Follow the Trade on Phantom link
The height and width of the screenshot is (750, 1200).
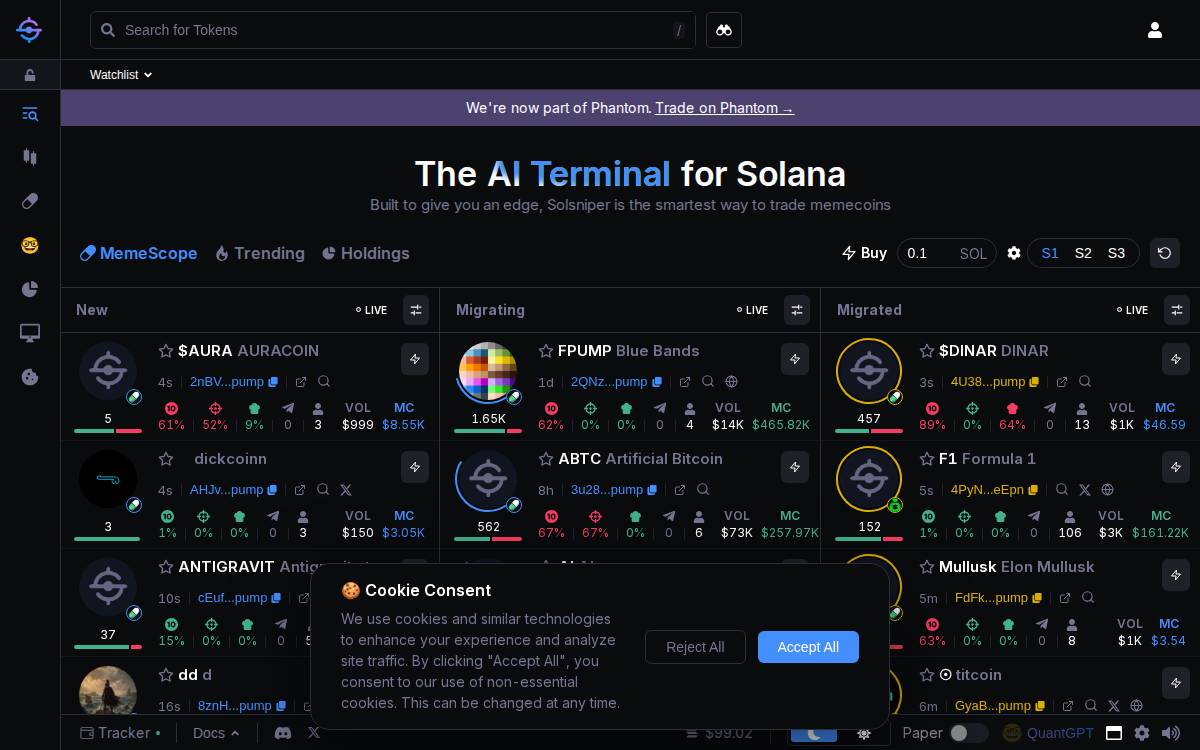pyautogui.click(x=724, y=108)
